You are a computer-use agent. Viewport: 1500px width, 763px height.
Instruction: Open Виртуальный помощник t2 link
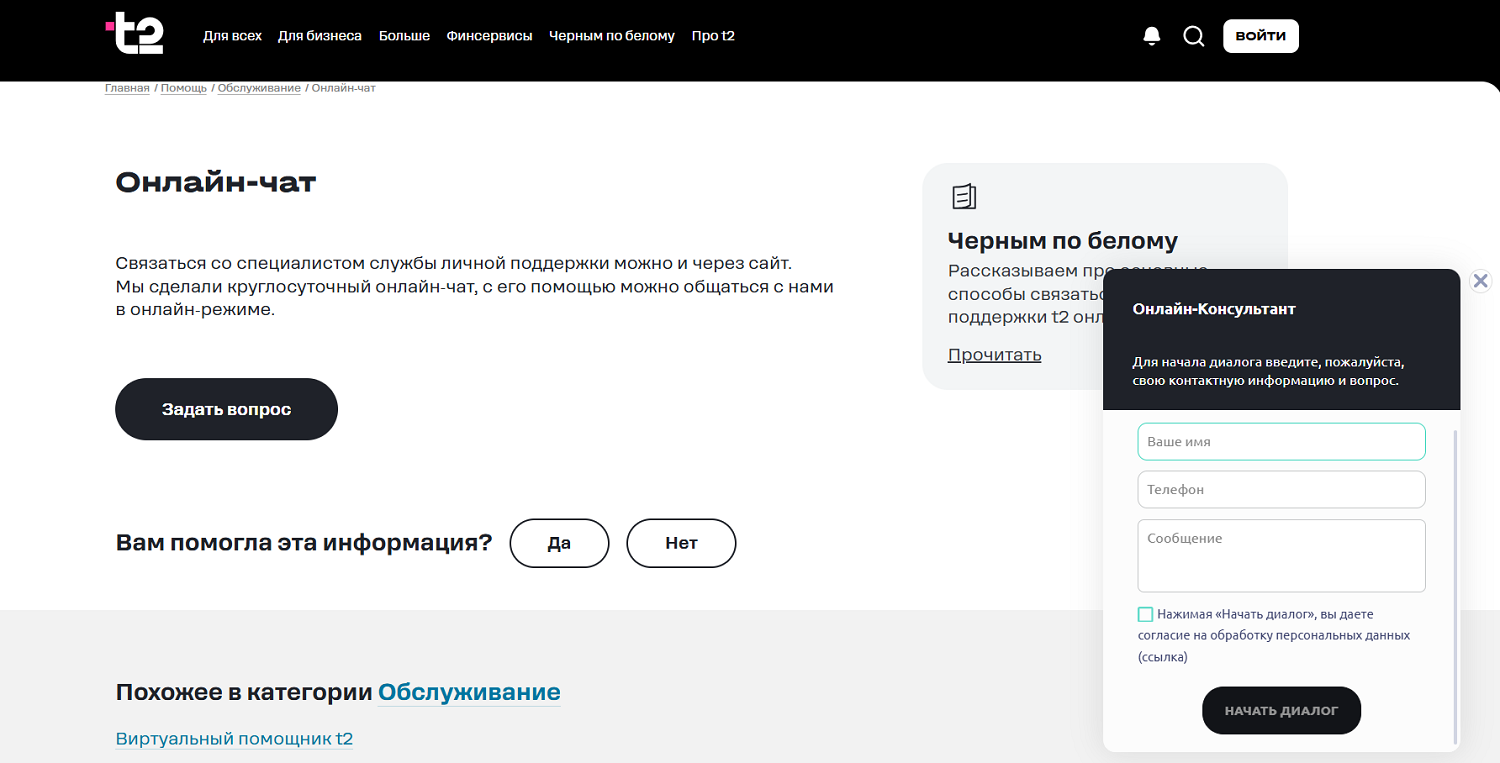point(234,739)
